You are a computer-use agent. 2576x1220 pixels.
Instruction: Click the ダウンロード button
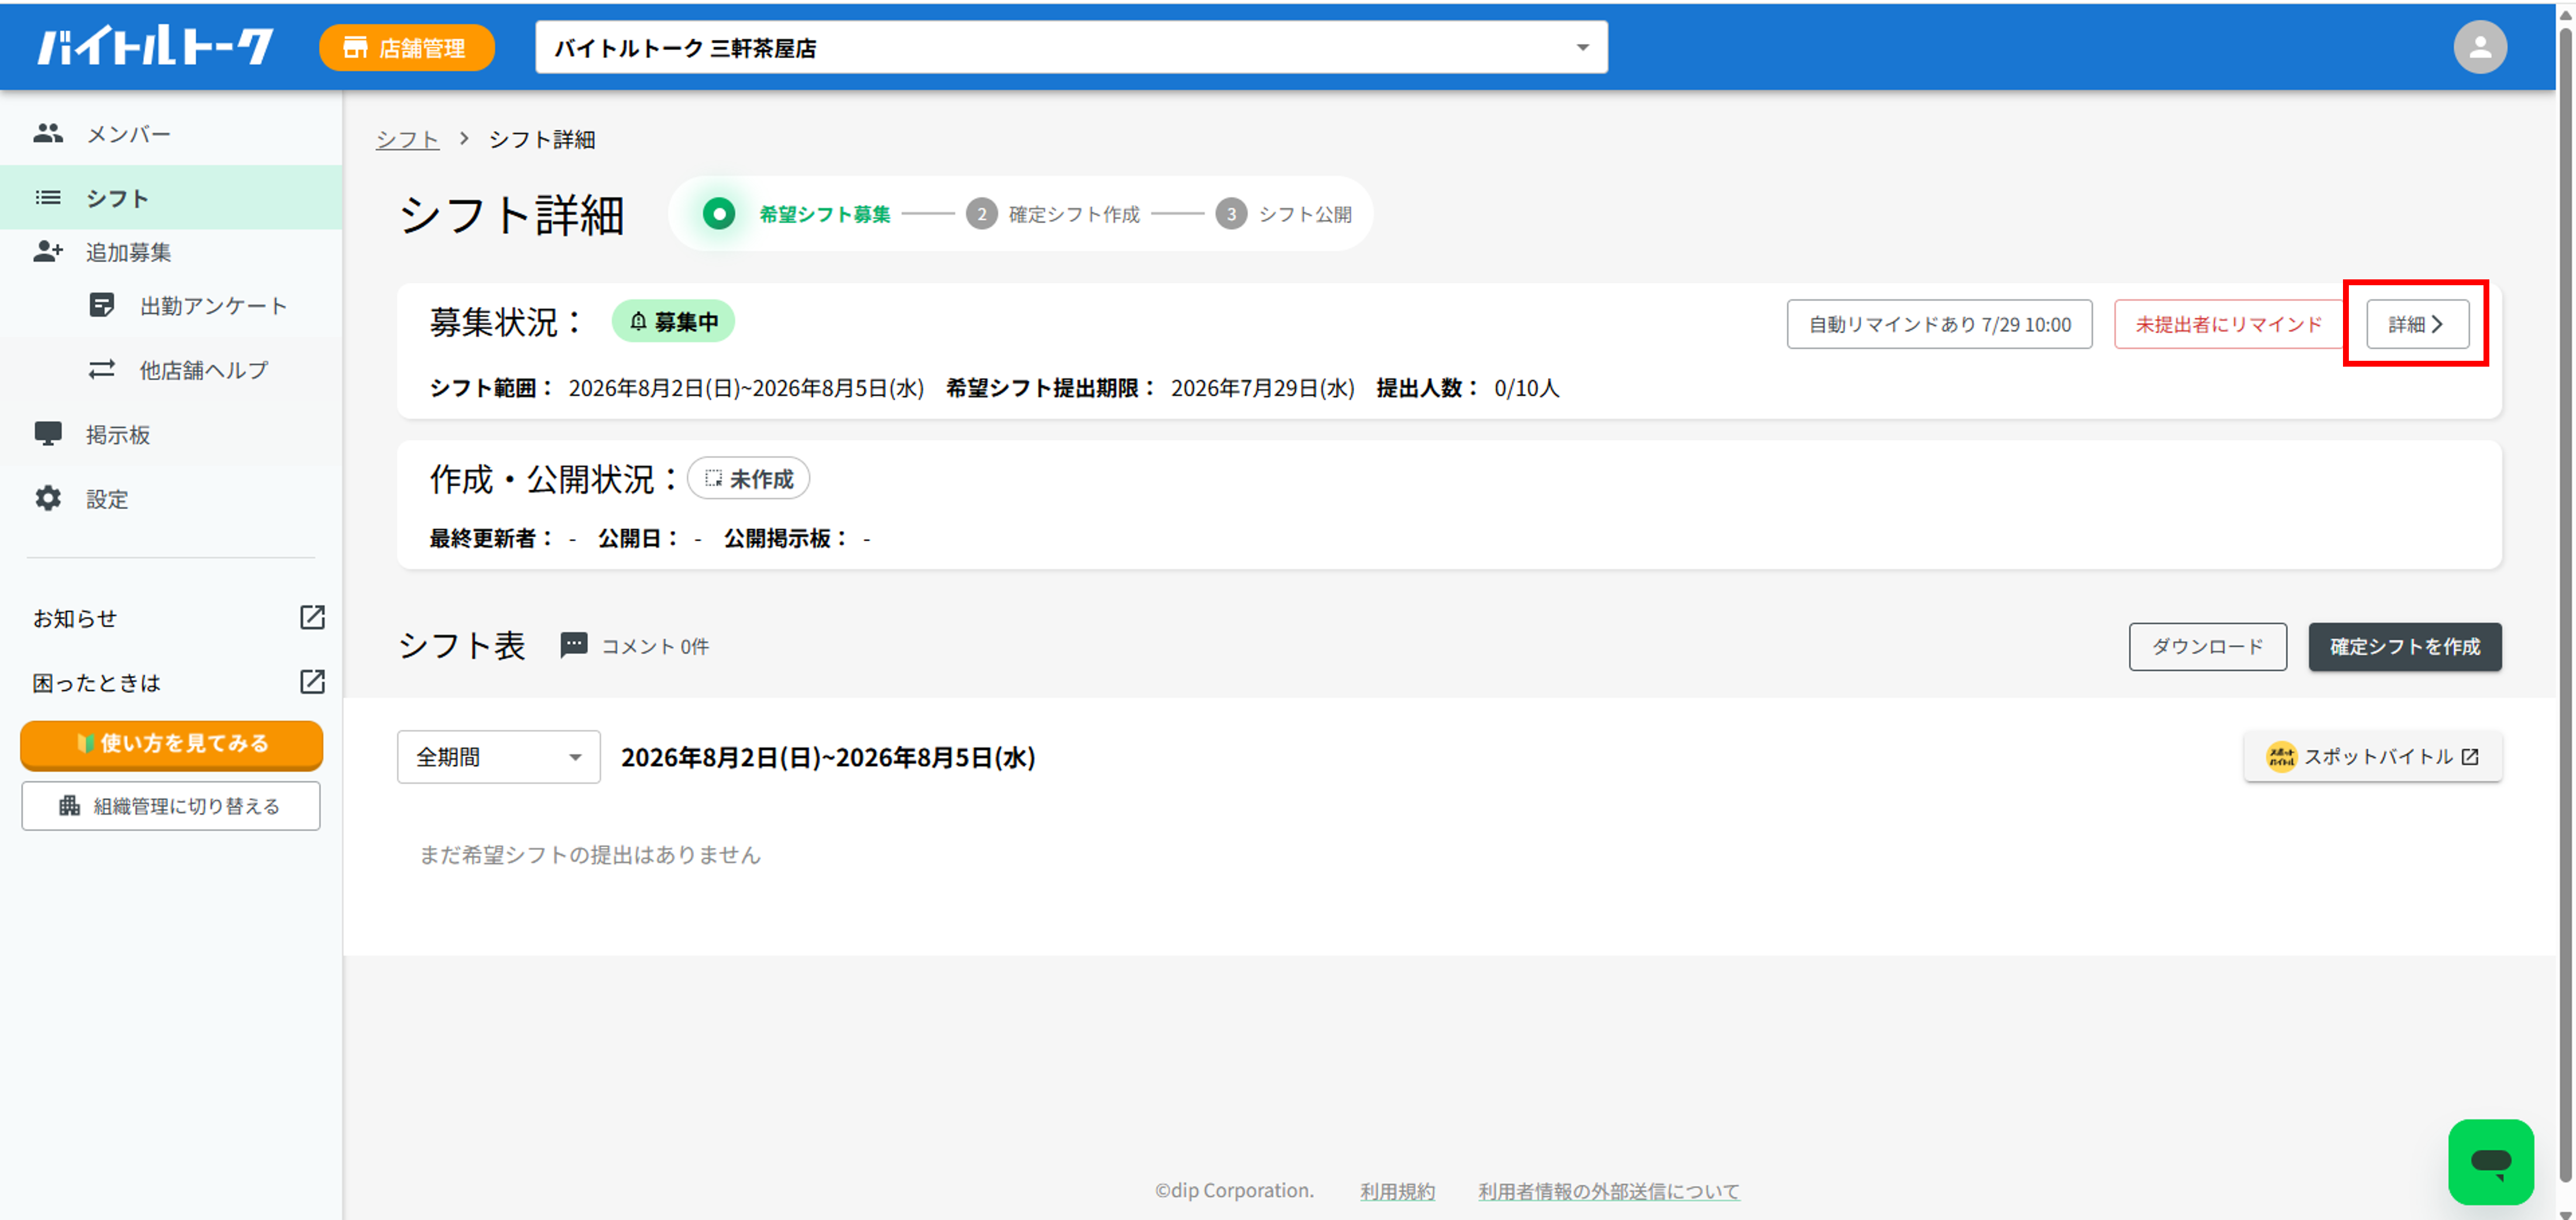(x=2207, y=647)
